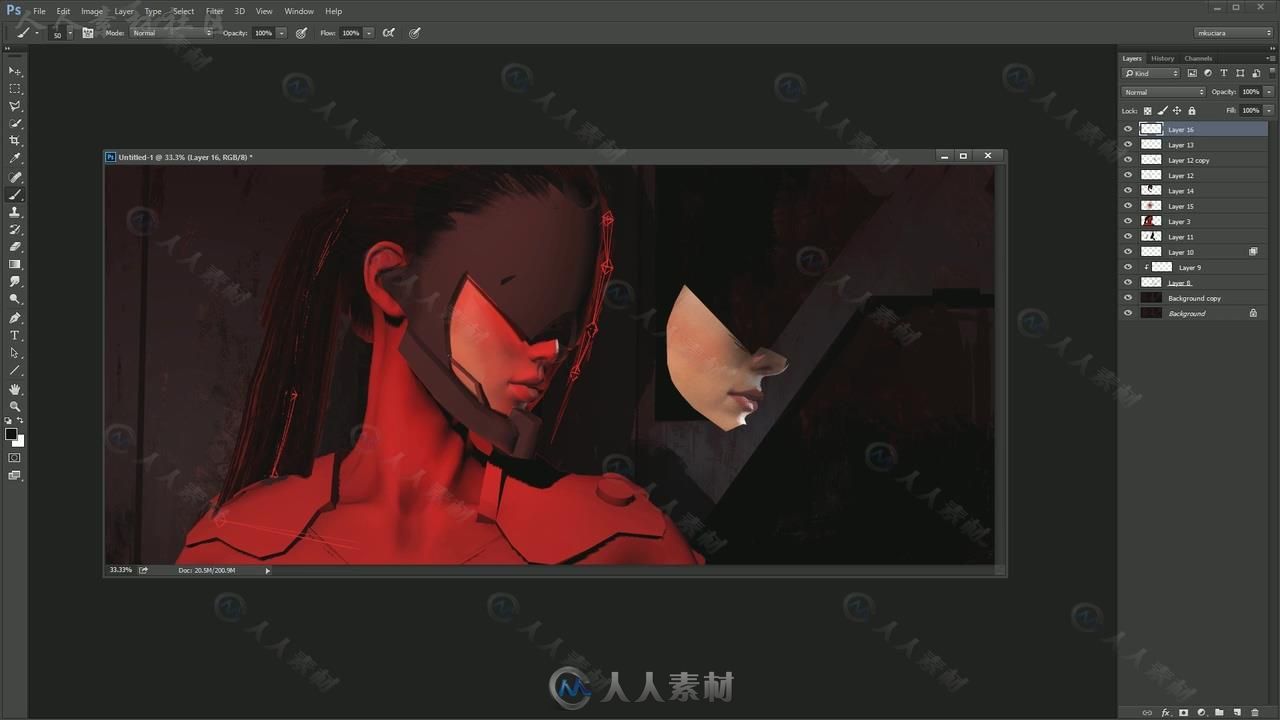Open the File menu

click(39, 11)
